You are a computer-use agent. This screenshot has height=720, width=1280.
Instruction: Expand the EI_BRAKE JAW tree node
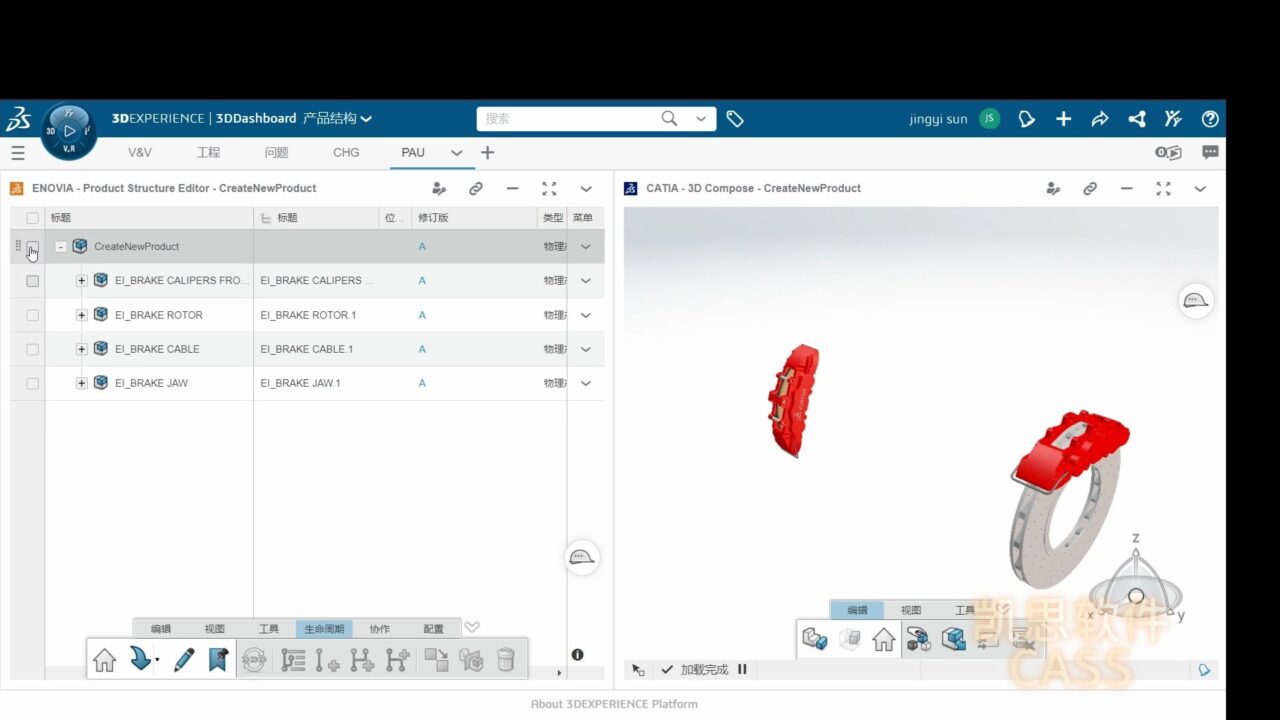[x=82, y=383]
